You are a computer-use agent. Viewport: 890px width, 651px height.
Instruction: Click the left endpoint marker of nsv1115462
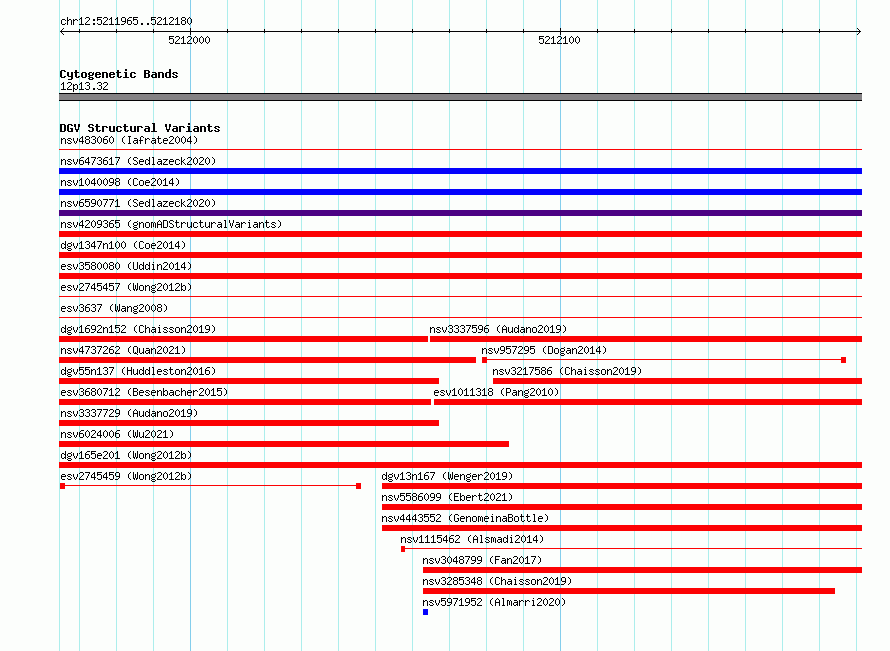pyautogui.click(x=403, y=549)
